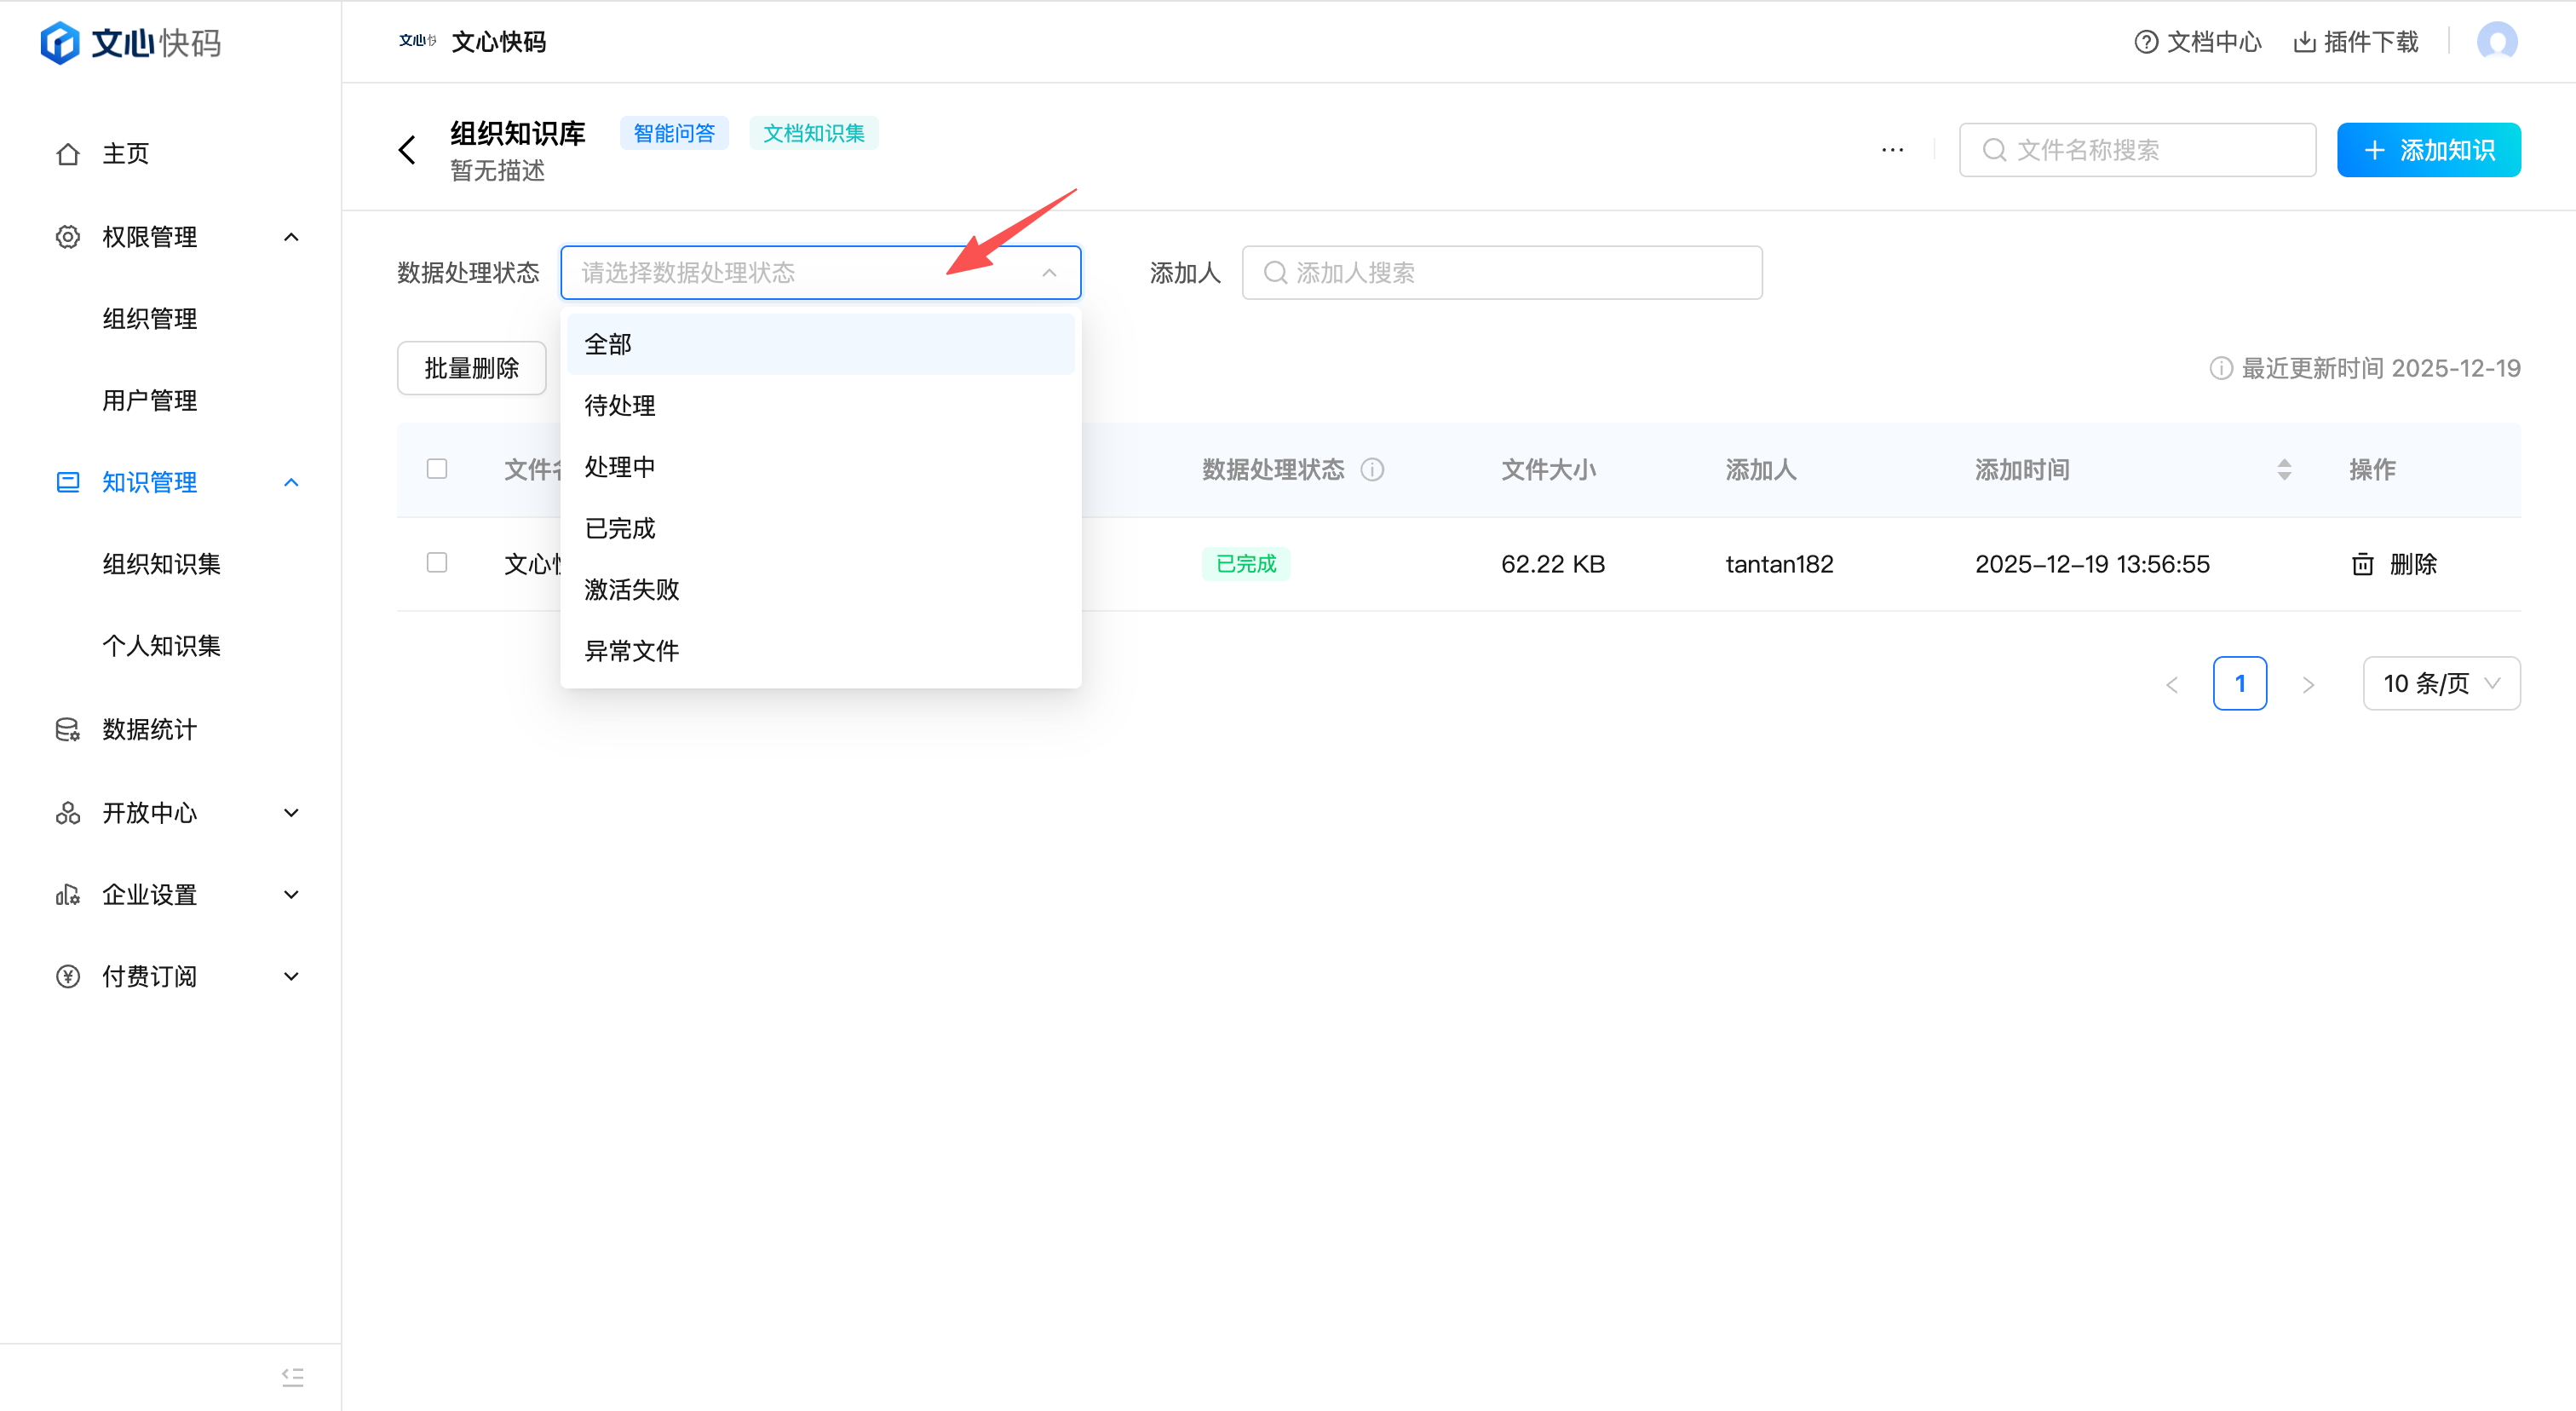Click the delete trash icon for the file
The image size is (2576, 1411).
point(2362,564)
